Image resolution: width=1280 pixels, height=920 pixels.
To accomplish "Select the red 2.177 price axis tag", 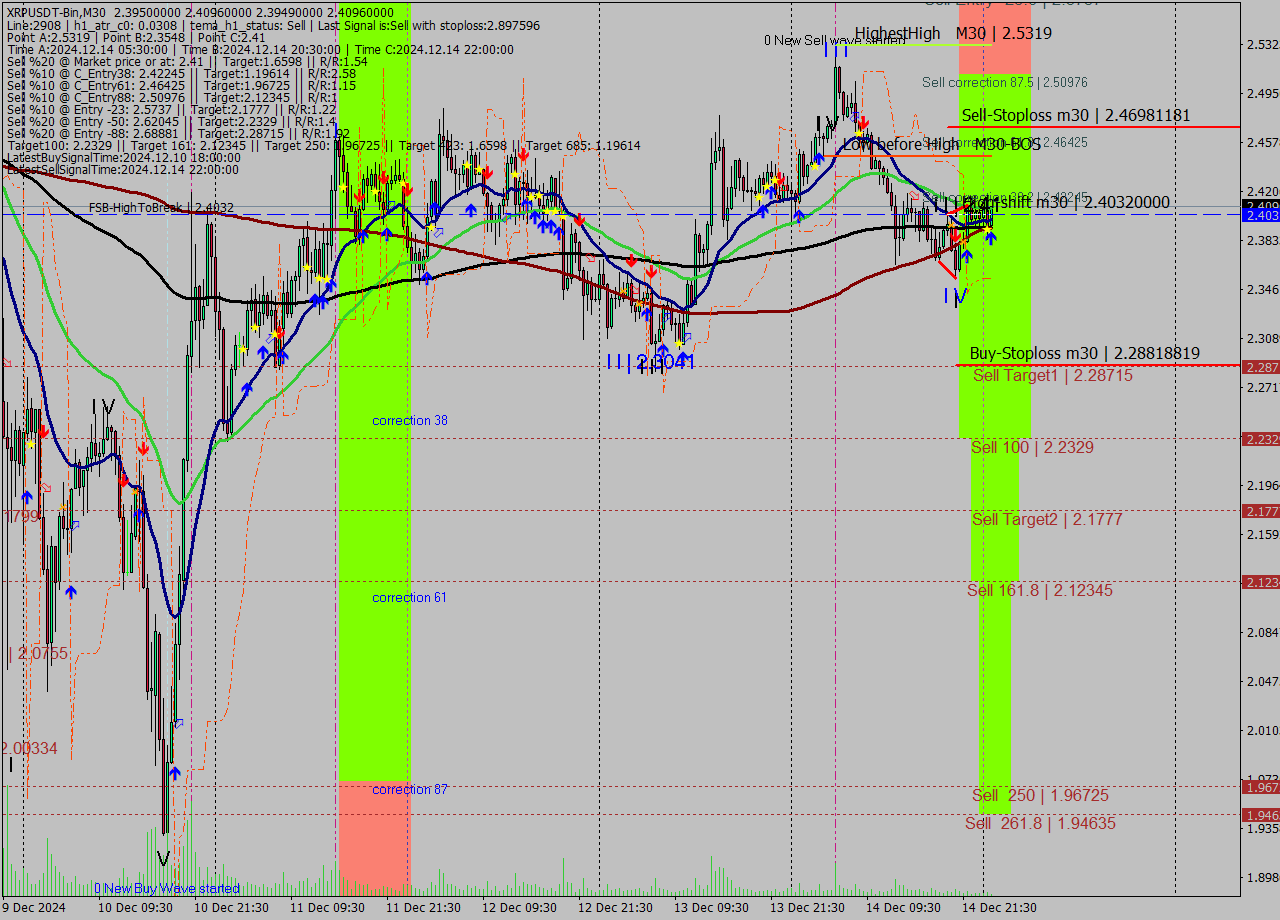I will (1261, 511).
